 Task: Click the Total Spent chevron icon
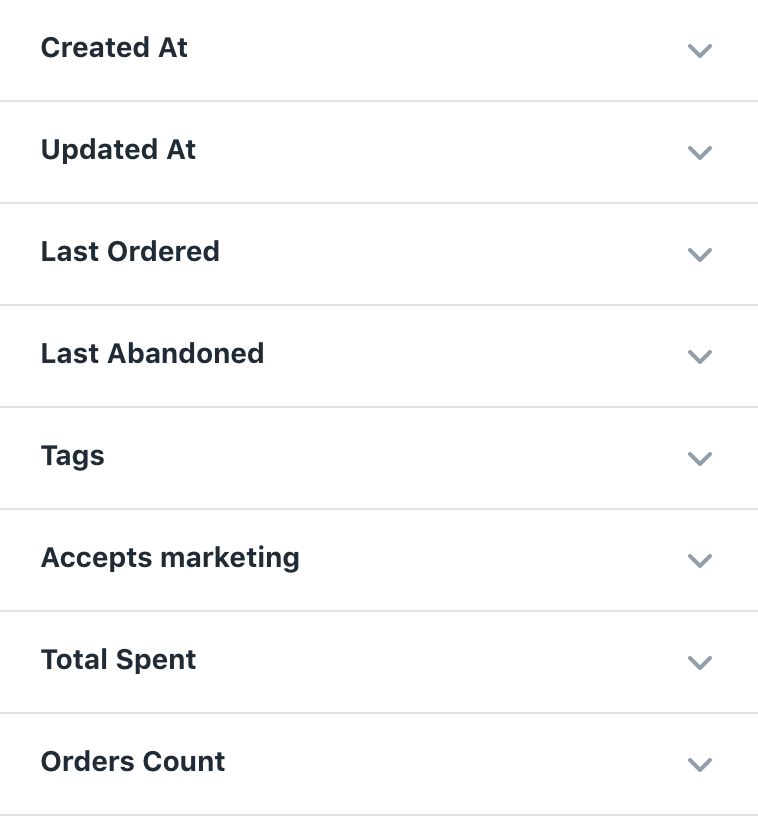click(x=700, y=662)
